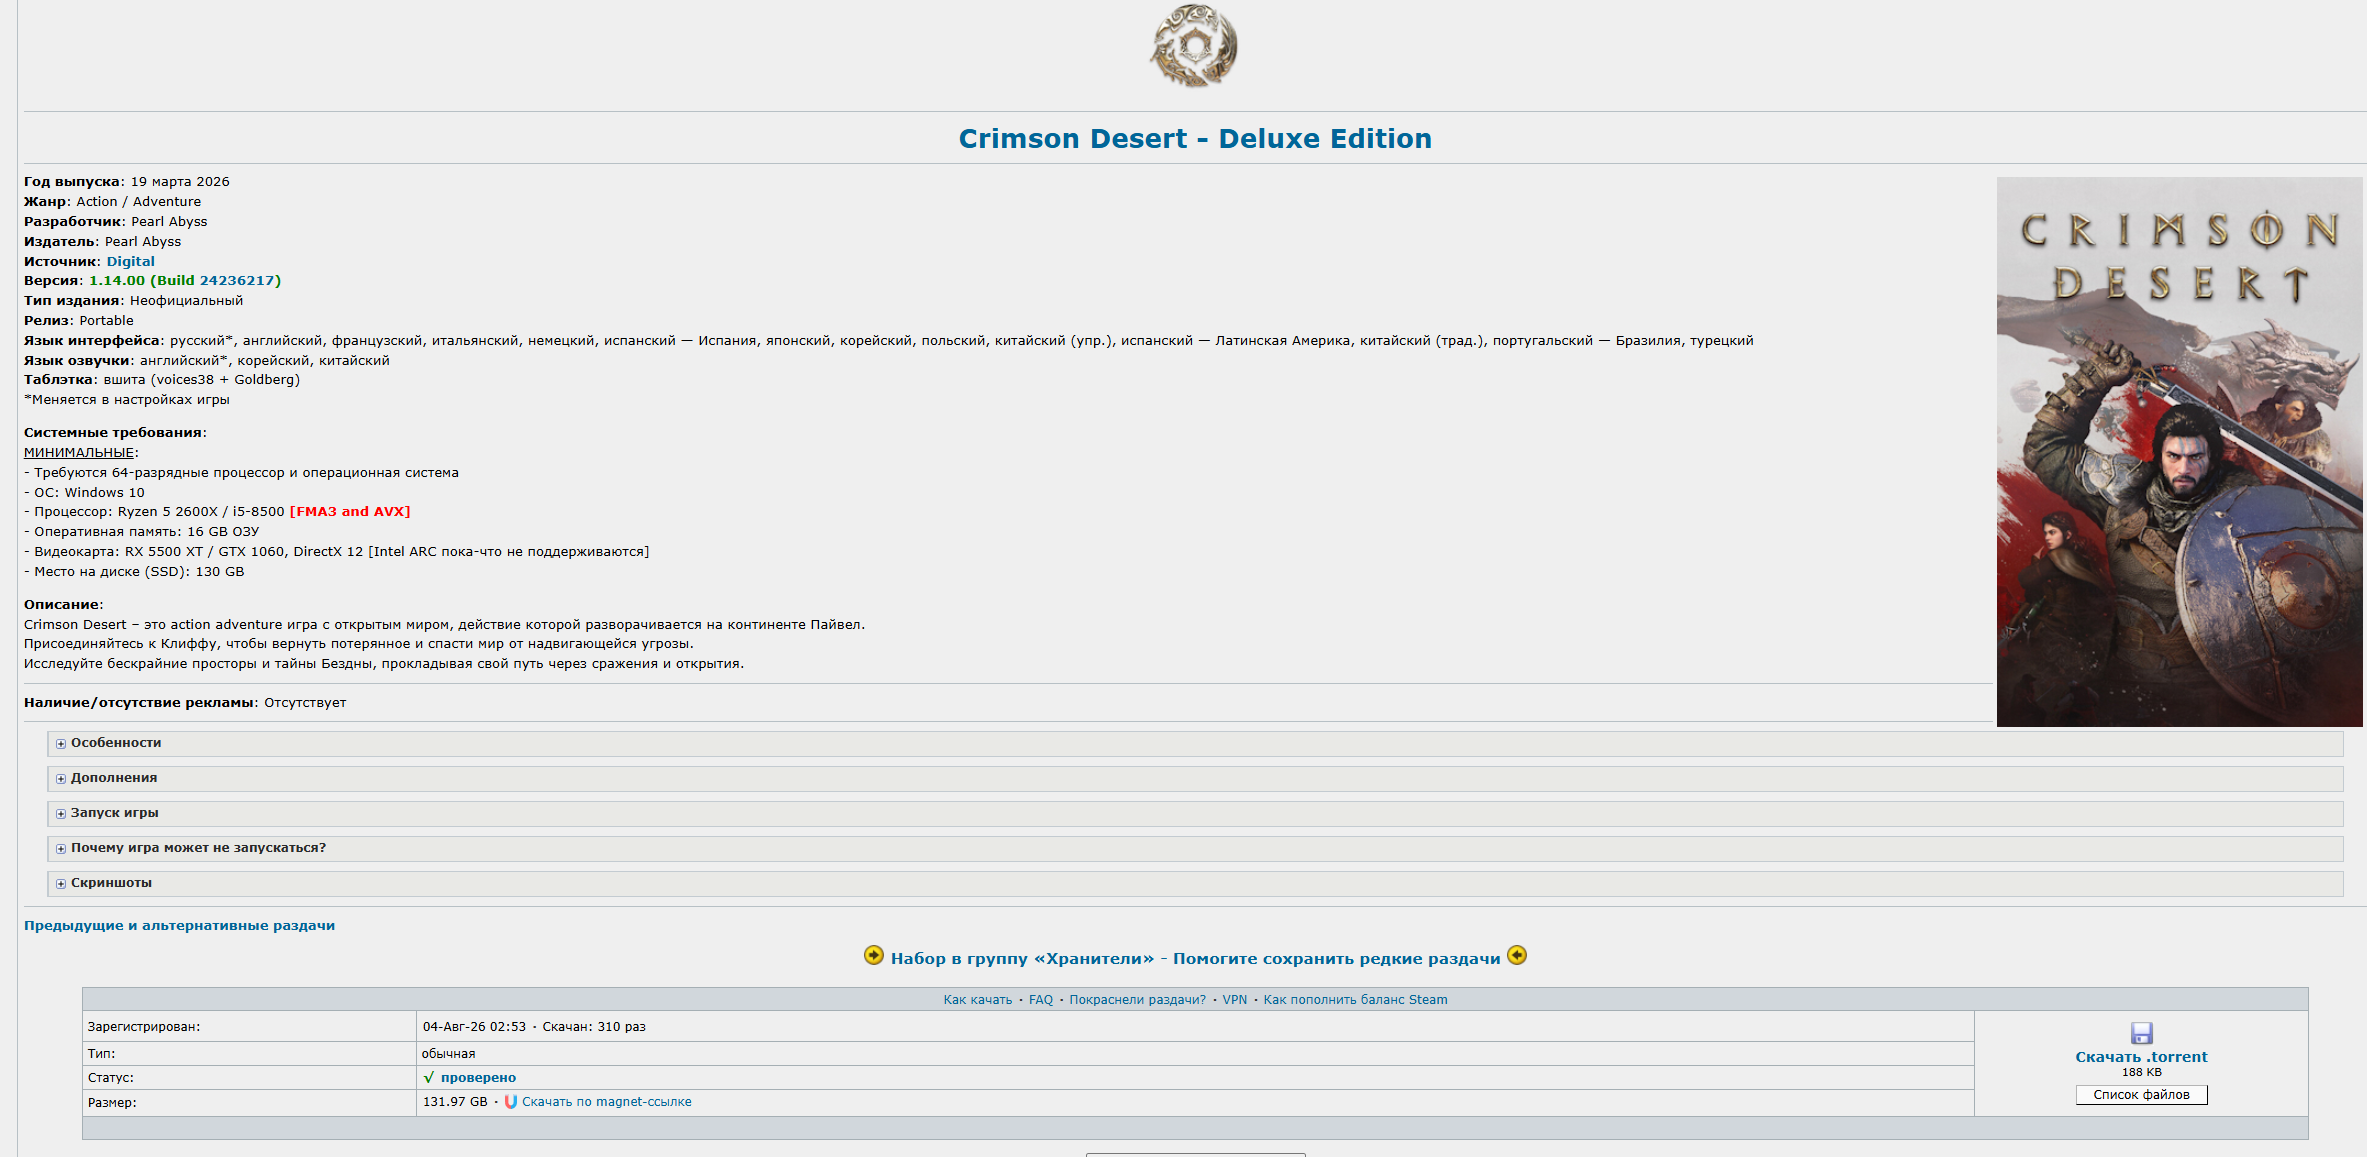Click the release value «Portable»
This screenshot has height=1157, width=2367.
point(106,321)
